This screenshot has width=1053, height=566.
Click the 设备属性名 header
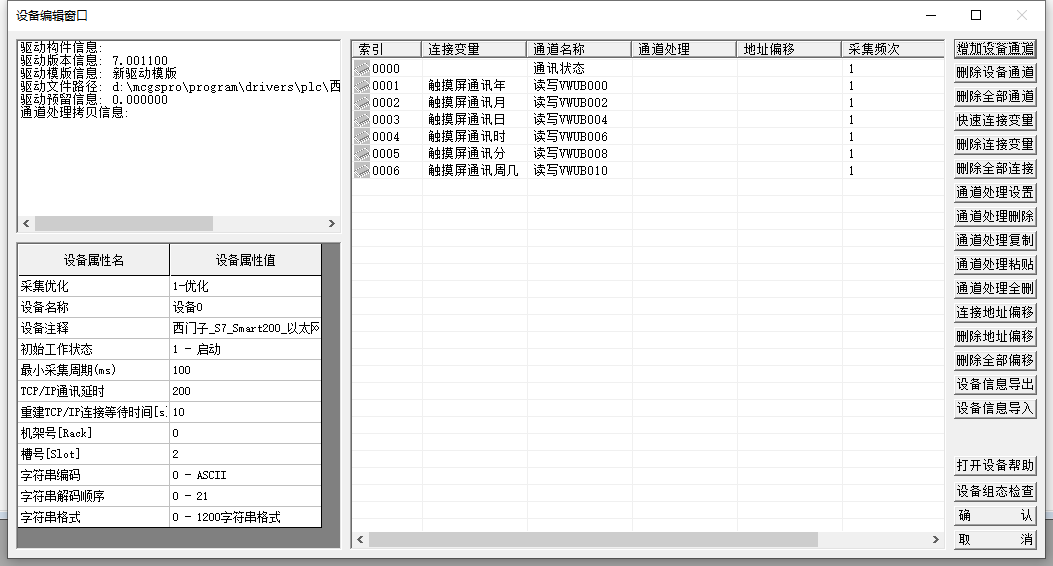(x=93, y=261)
